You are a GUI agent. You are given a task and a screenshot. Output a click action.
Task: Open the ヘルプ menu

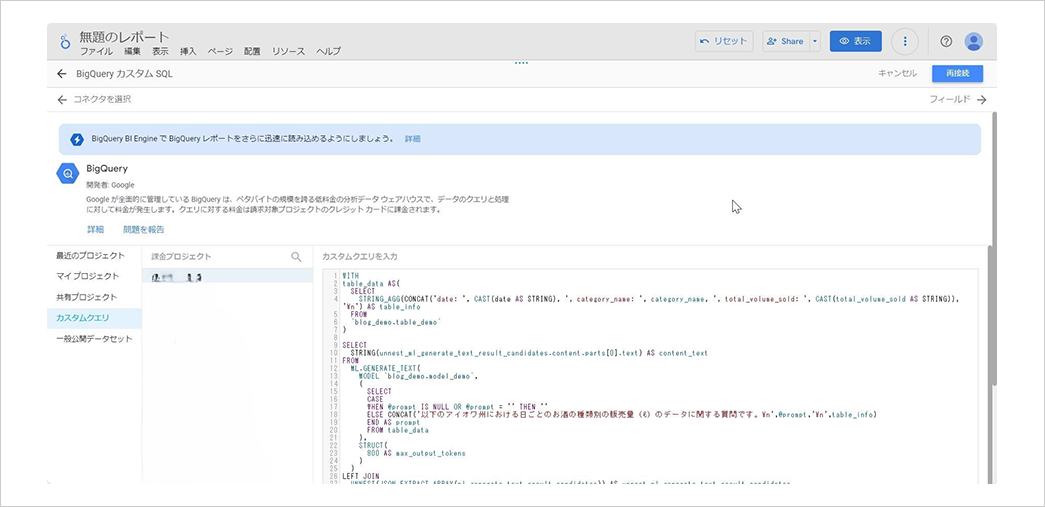point(328,51)
